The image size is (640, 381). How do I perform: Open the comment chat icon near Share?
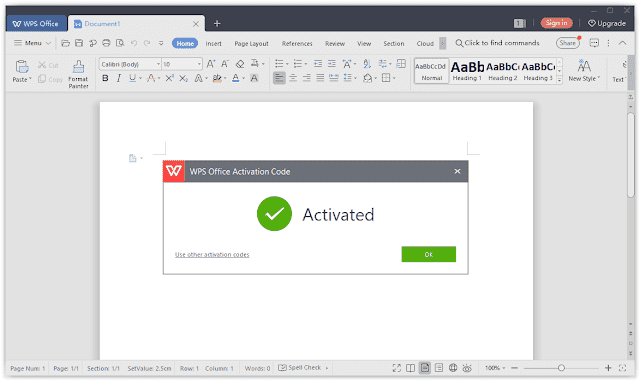594,43
